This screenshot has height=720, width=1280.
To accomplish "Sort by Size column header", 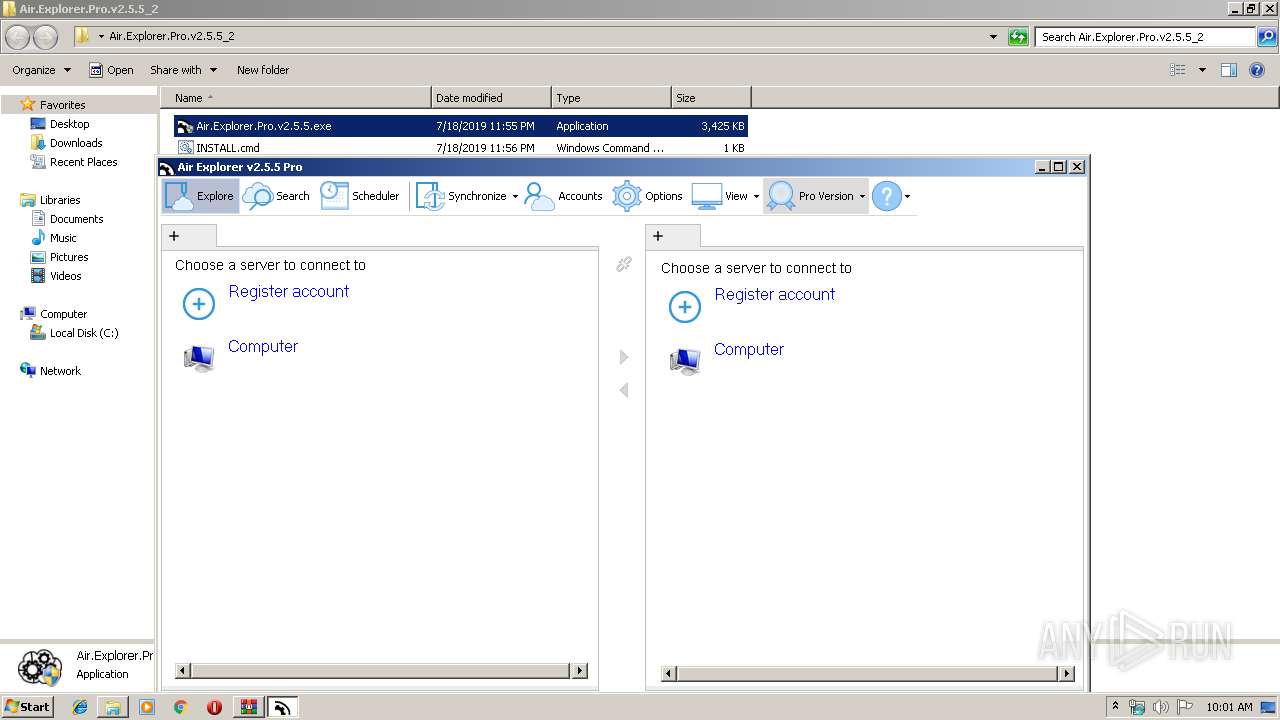I will click(x=711, y=98).
